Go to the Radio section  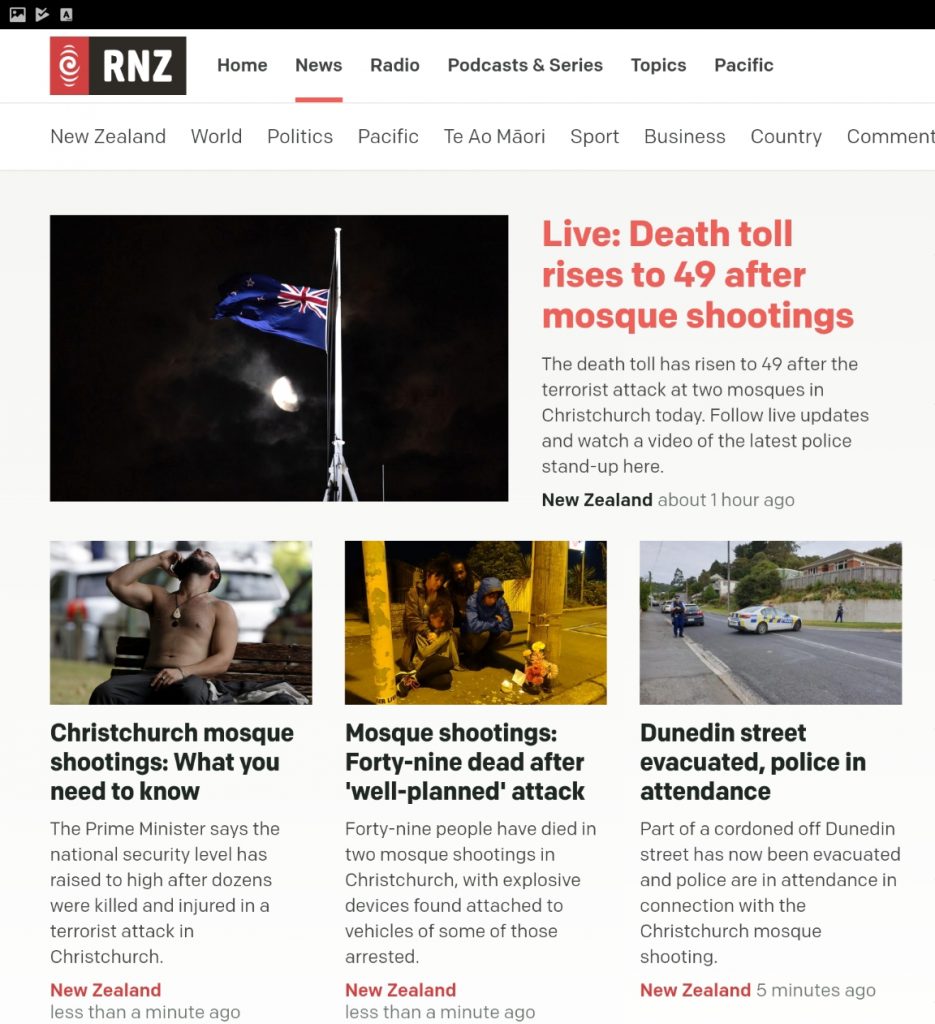tap(395, 65)
